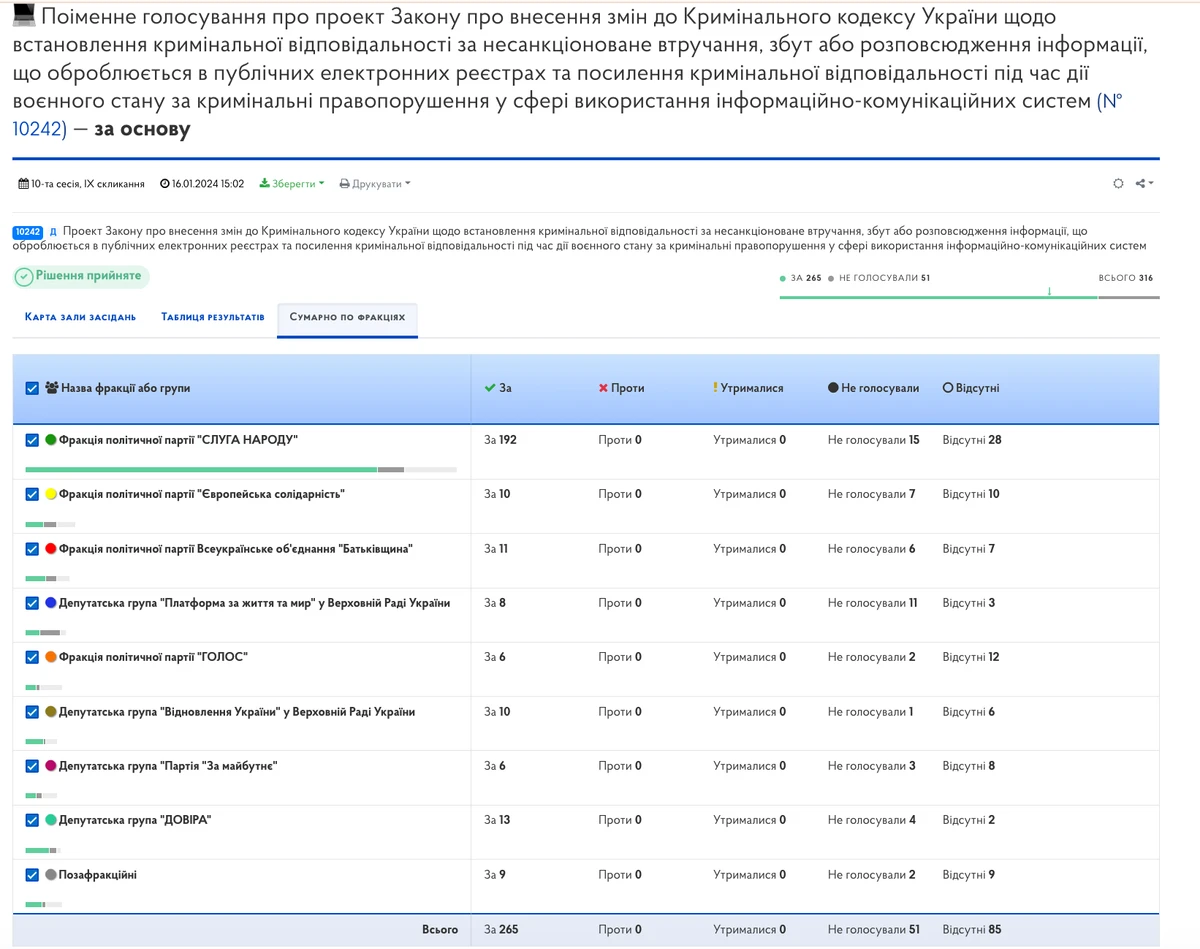Image resolution: width=1200 pixels, height=949 pixels.
Task: Click the Рішення прийняте status badge
Action: click(81, 276)
